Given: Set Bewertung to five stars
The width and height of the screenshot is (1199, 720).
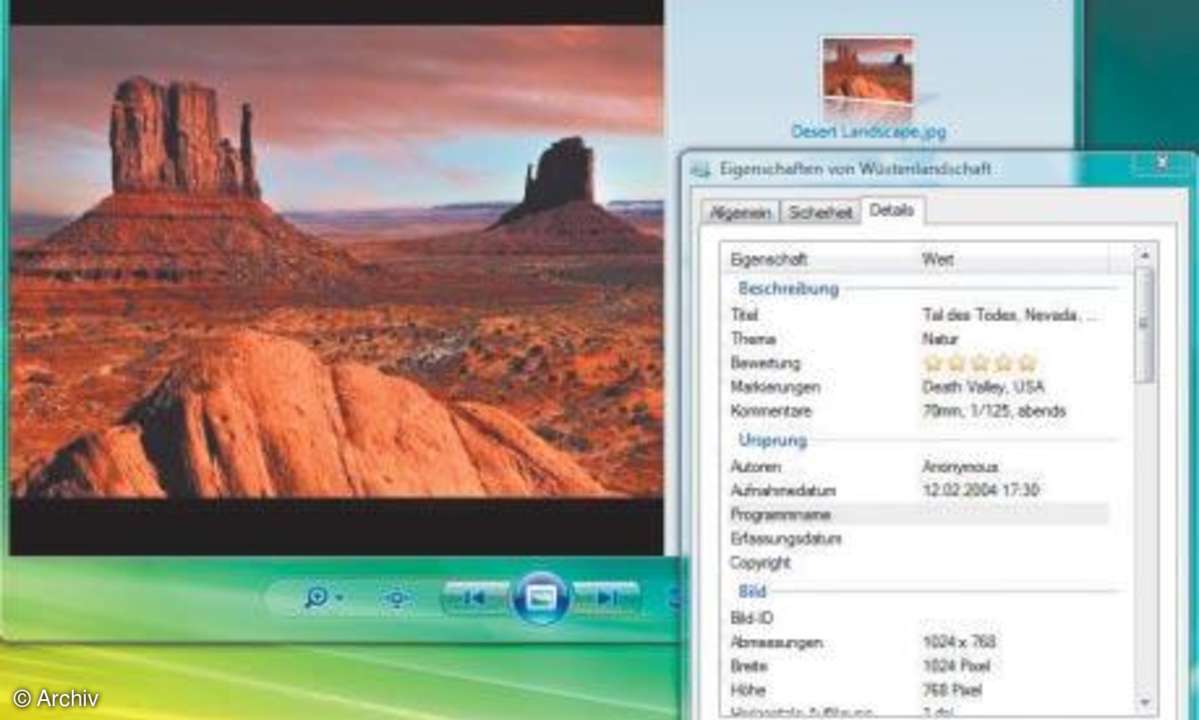Looking at the screenshot, I should [x=1027, y=363].
